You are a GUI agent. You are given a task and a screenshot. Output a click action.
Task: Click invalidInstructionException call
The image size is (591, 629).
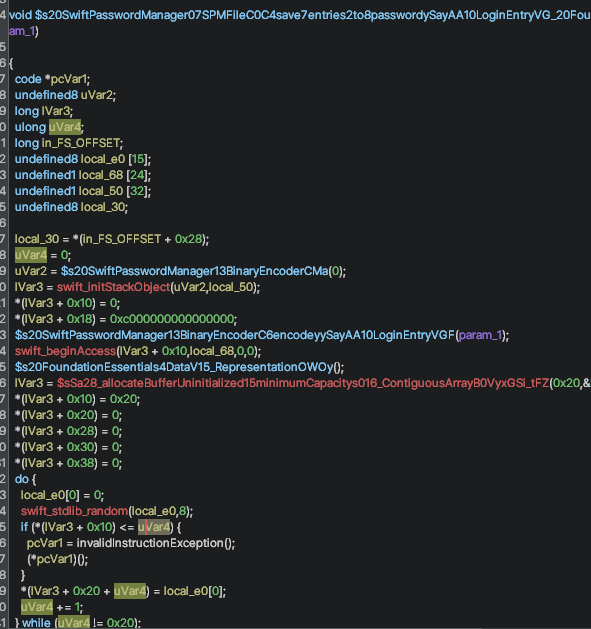[150, 543]
